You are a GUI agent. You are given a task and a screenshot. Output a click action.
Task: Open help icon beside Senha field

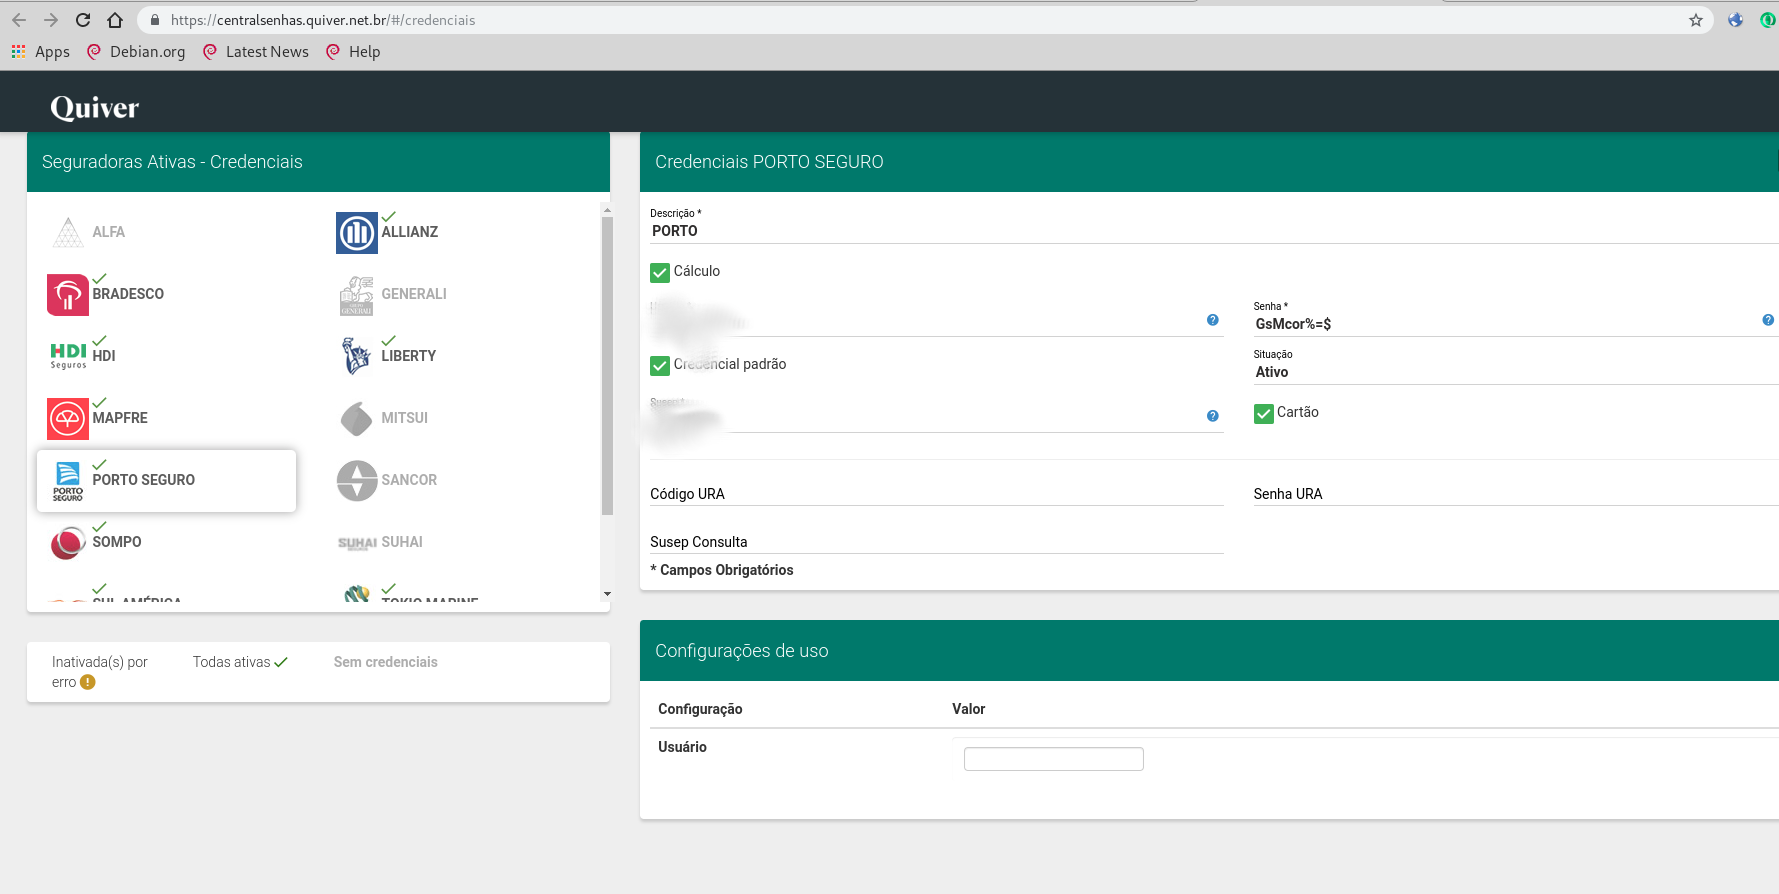[x=1768, y=320]
